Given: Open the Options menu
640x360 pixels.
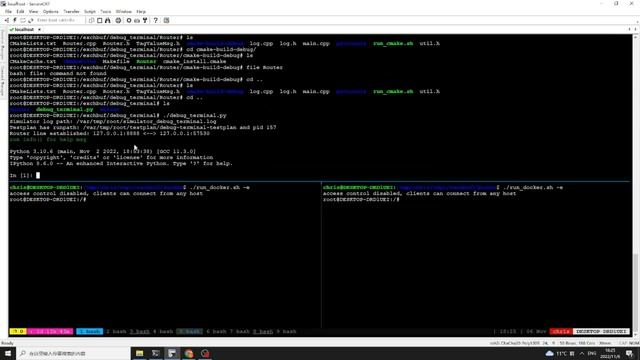Looking at the screenshot, I should click(51, 11).
